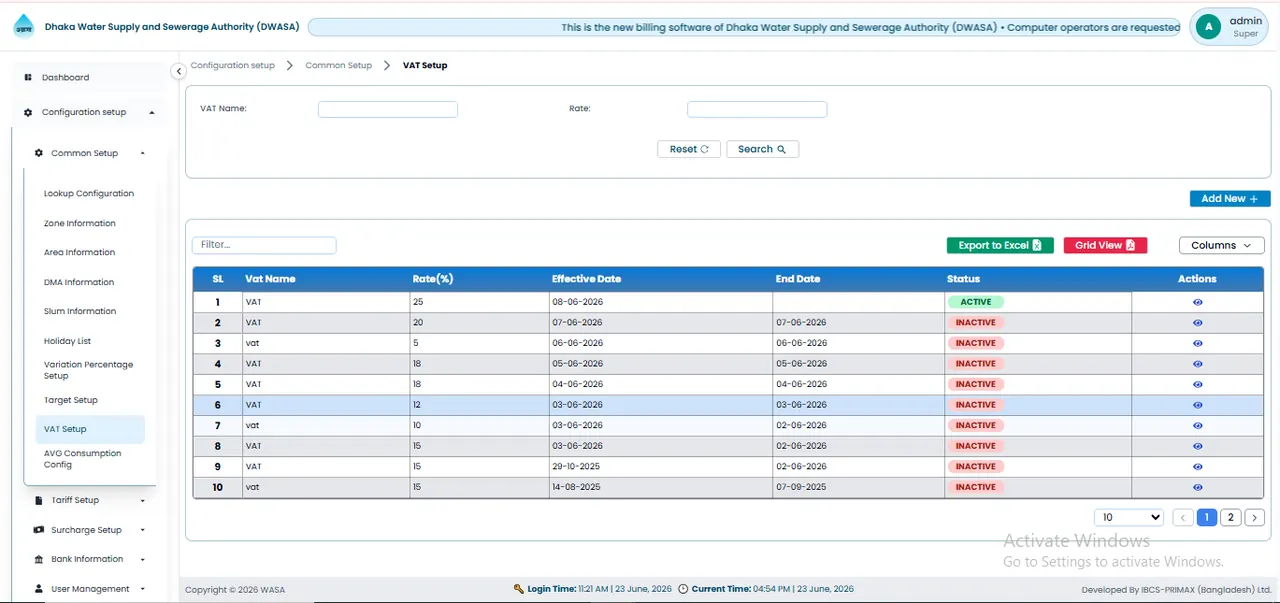Screen dimensions: 1280x603
Task: Click the ACTIVE status badge
Action: (976, 302)
